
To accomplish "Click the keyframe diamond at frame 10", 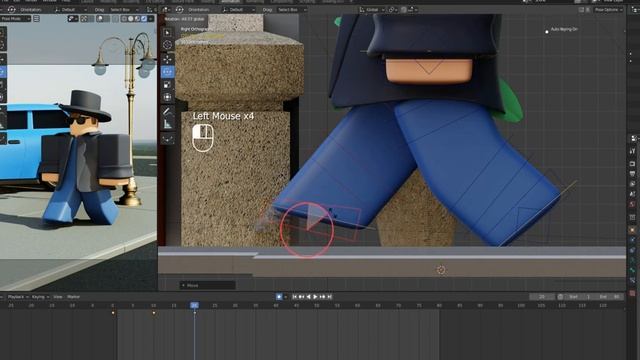I will 154,313.
